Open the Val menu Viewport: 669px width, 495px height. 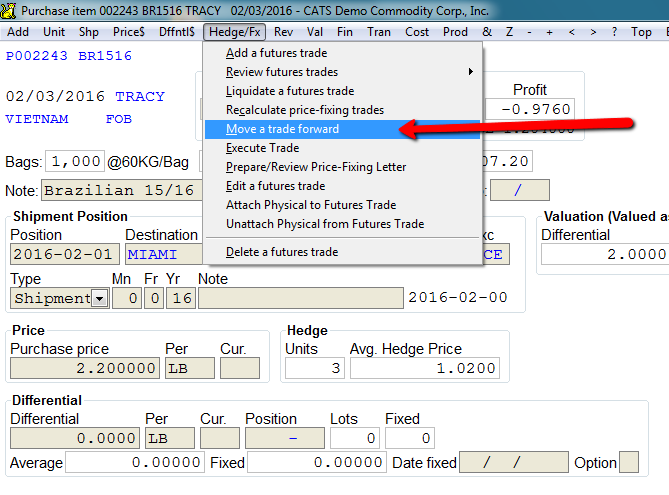(315, 32)
